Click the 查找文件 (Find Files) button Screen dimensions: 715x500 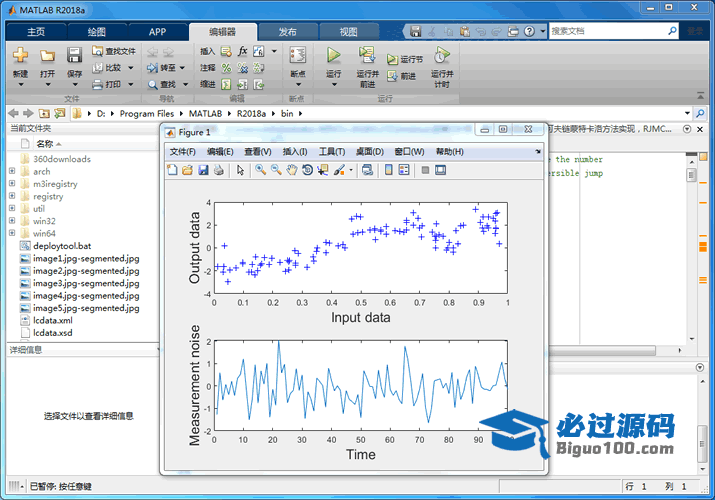click(x=114, y=51)
